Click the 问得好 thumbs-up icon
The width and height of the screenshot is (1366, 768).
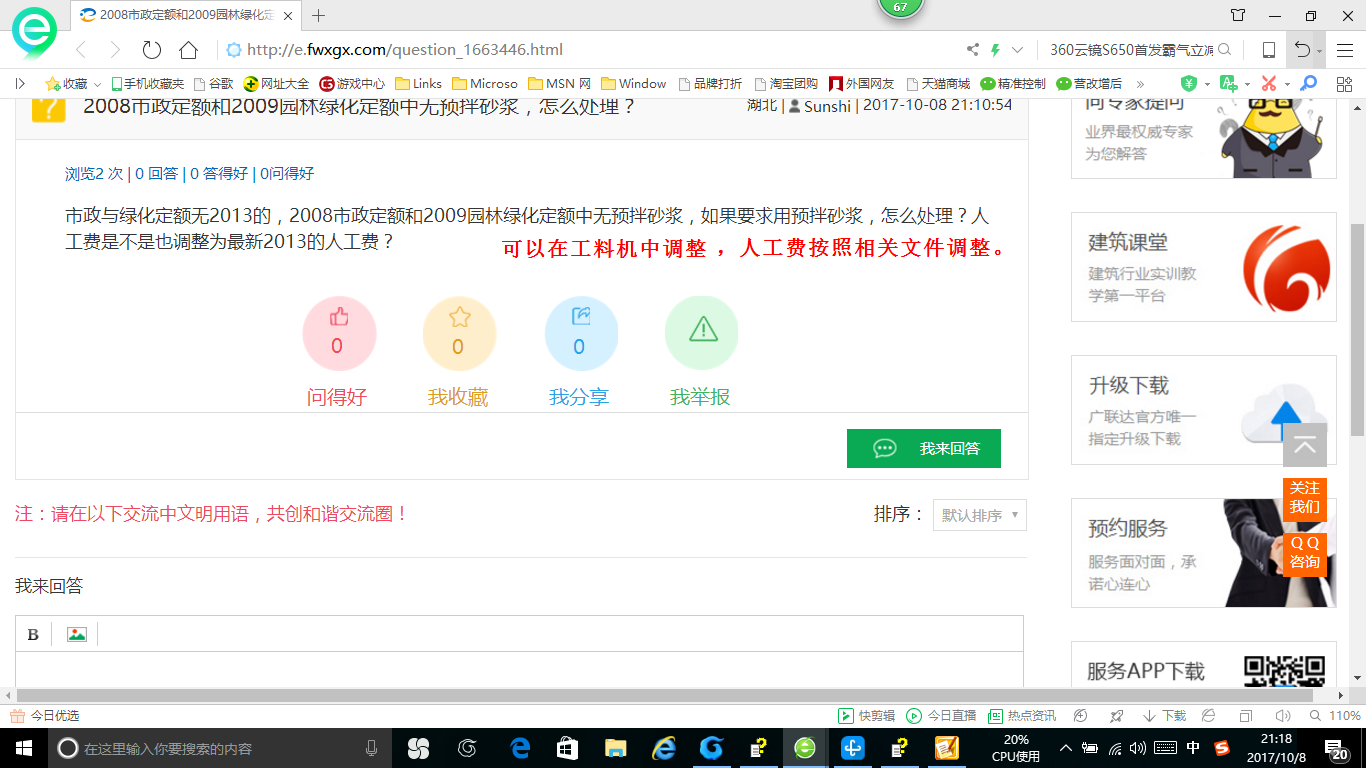click(339, 317)
